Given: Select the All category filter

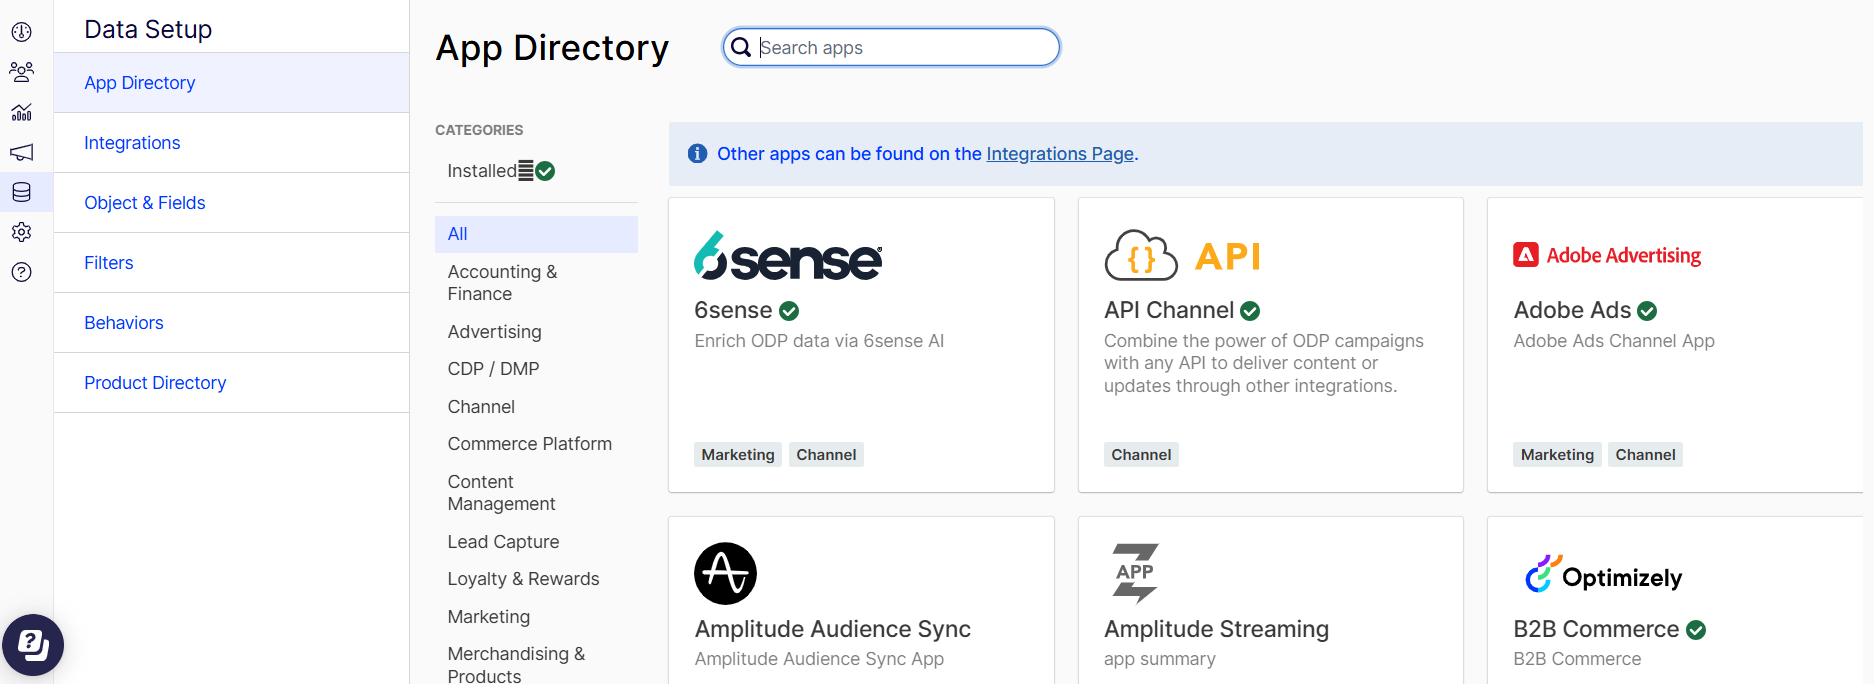Looking at the screenshot, I should (536, 234).
